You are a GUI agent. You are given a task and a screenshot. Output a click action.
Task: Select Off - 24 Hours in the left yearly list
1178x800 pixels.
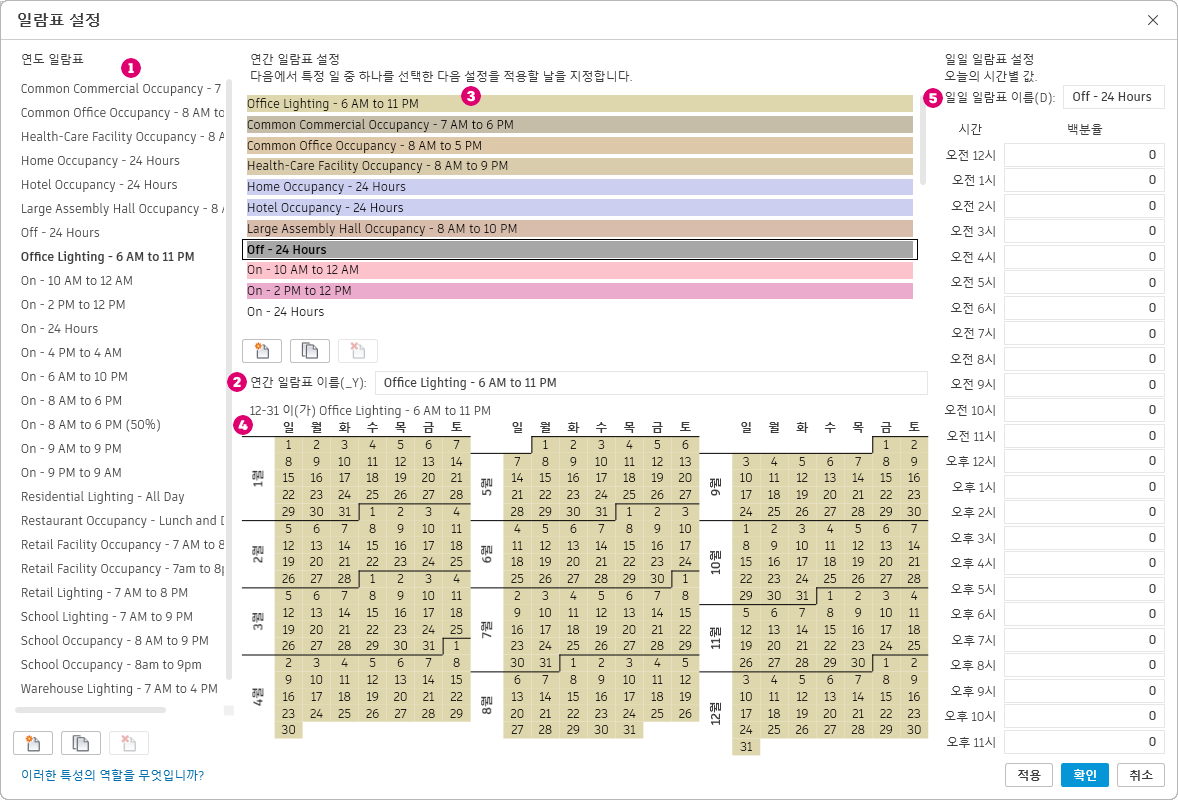click(x=60, y=233)
